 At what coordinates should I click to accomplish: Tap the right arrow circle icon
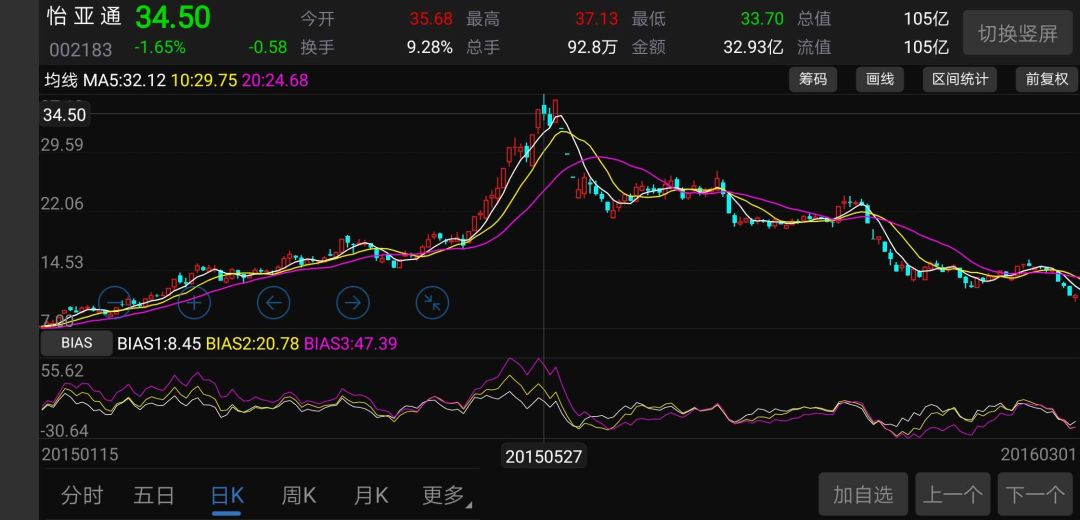pyautogui.click(x=353, y=302)
